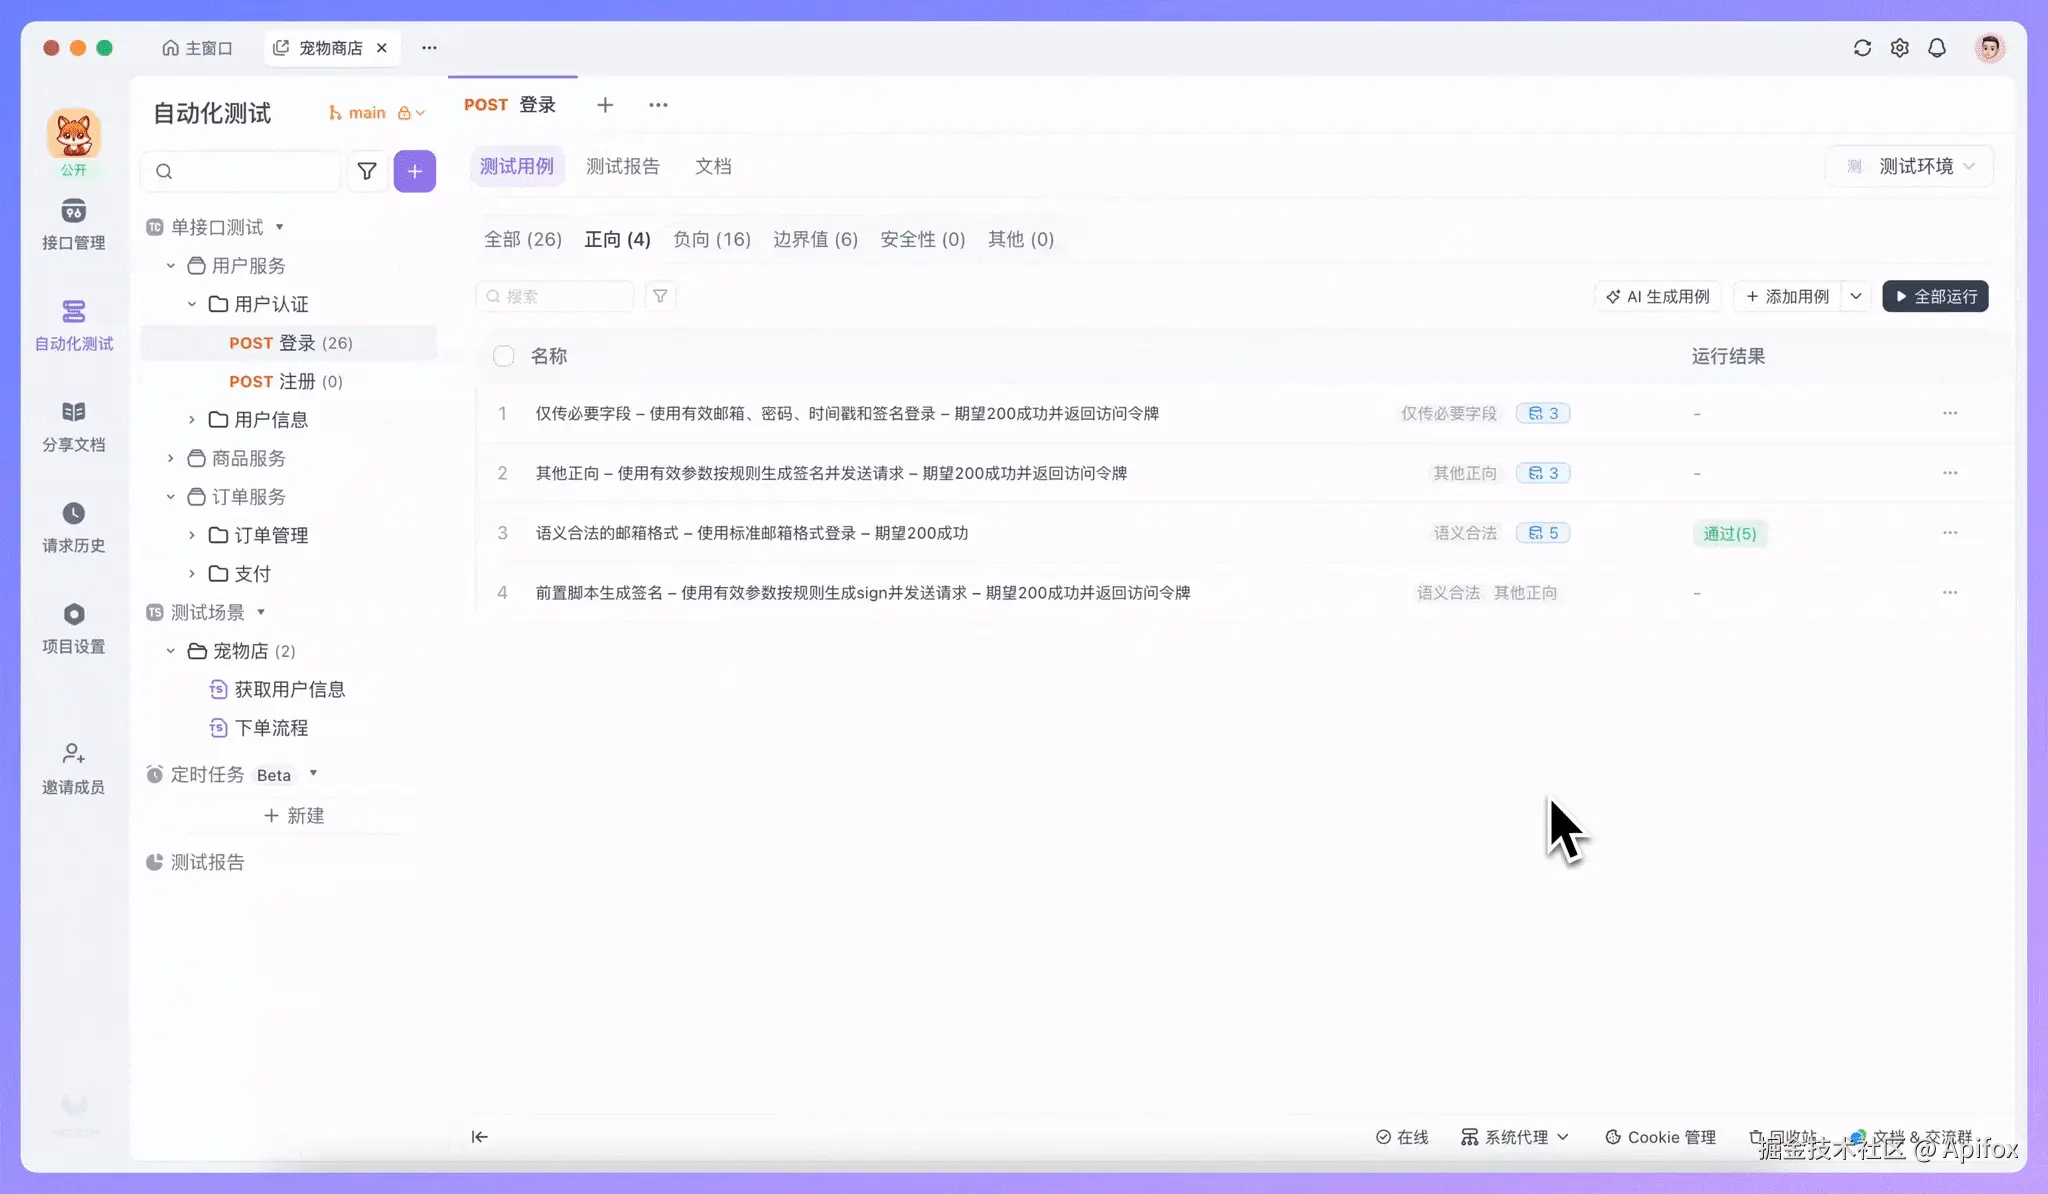Click the AI 生成用例 button
This screenshot has height=1194, width=2048.
(x=1657, y=296)
